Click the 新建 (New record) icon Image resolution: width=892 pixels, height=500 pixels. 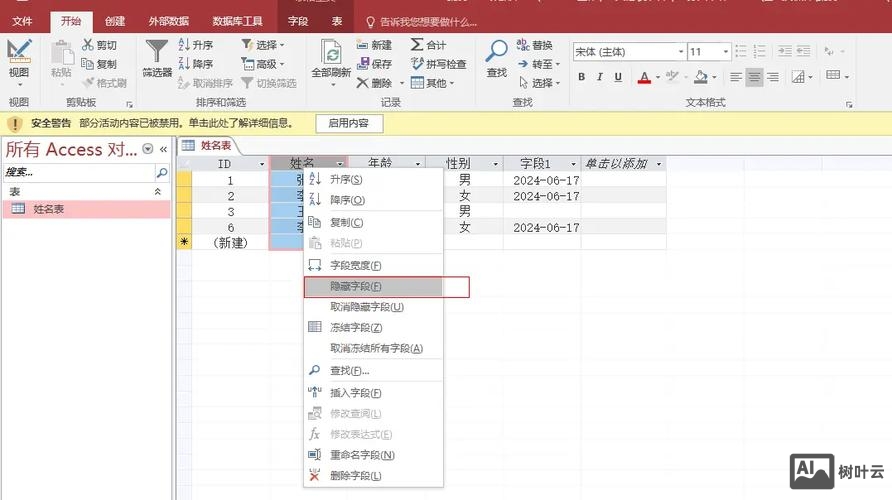tap(362, 45)
